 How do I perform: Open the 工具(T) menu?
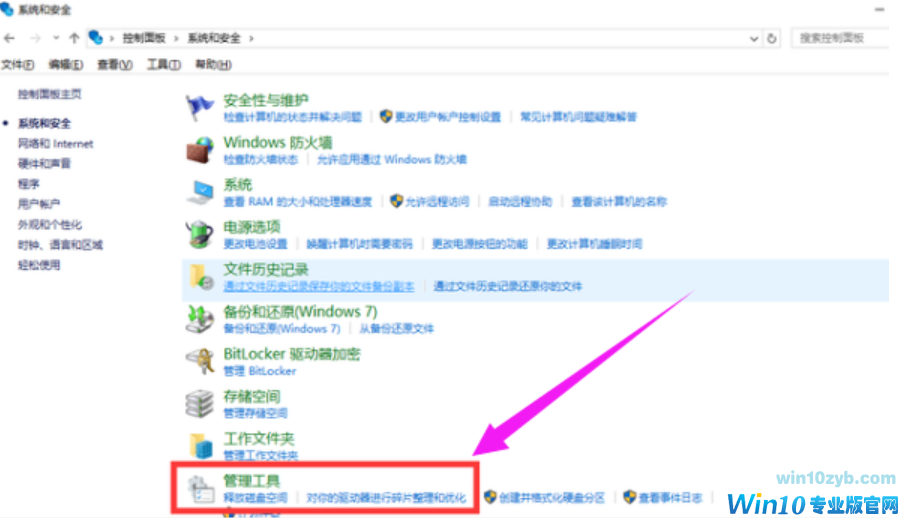[164, 65]
